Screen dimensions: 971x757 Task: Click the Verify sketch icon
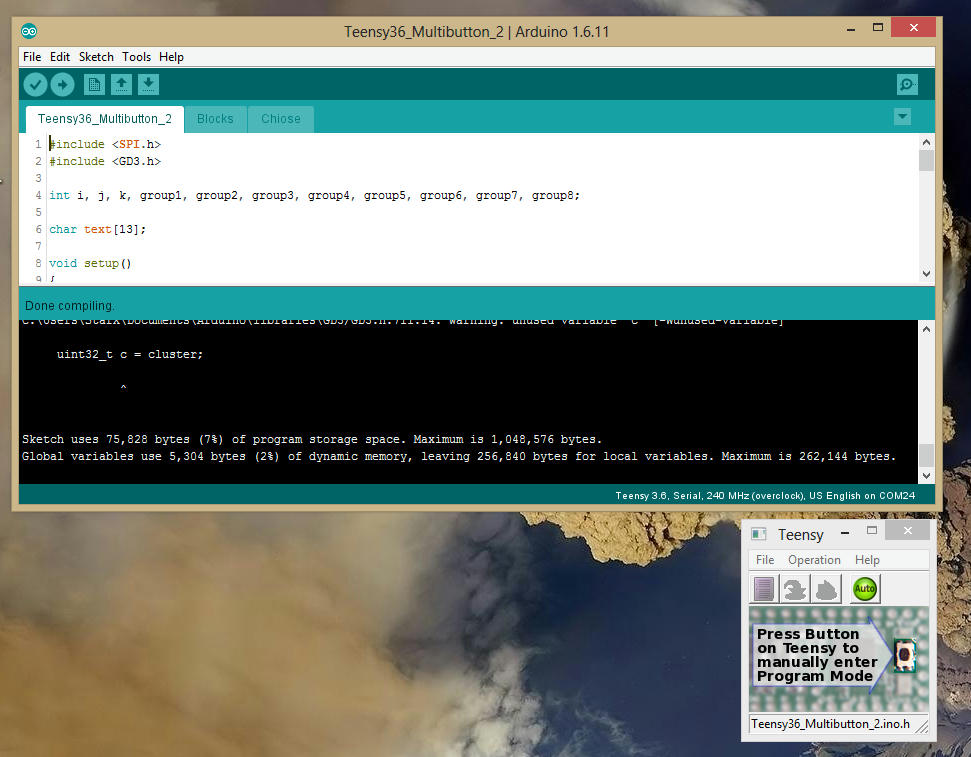[35, 84]
